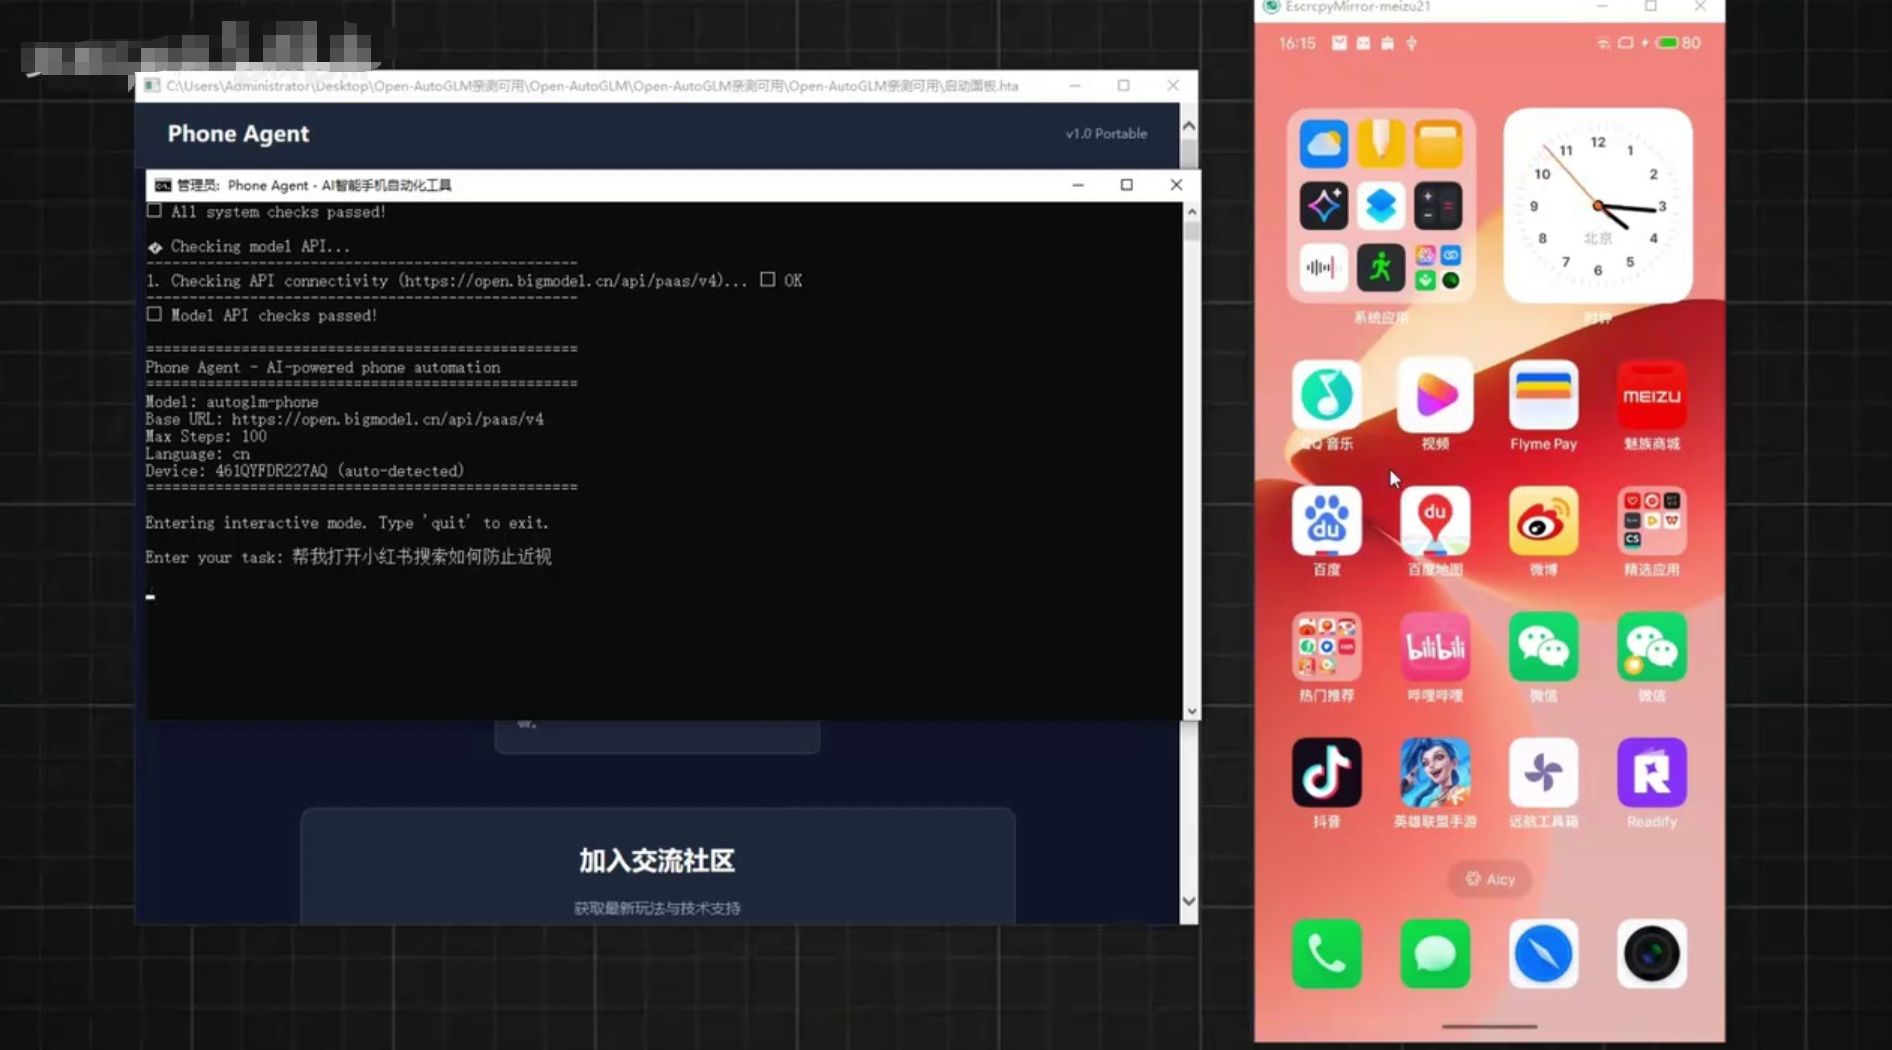This screenshot has height=1050, width=1892.
Task: Click the 'Model: autoglm-phone' console line
Action: pos(232,402)
